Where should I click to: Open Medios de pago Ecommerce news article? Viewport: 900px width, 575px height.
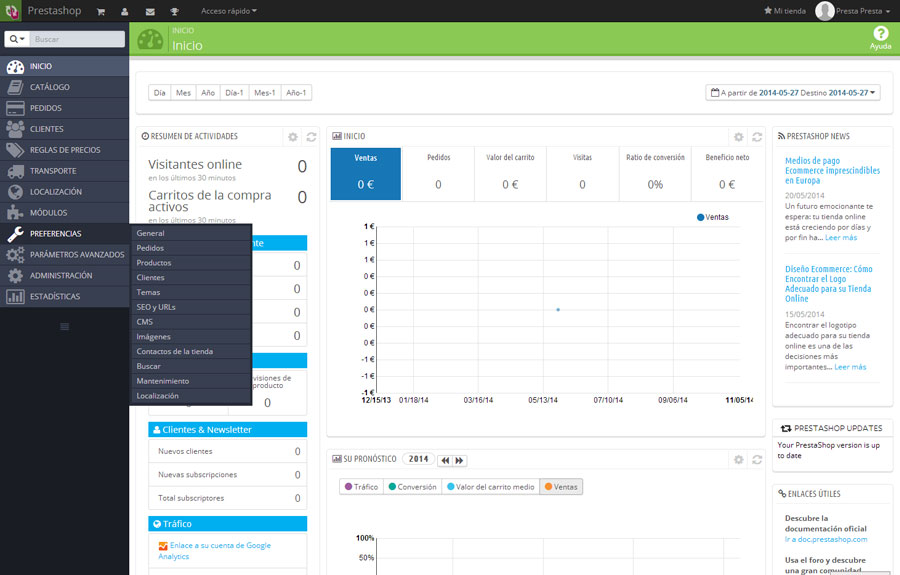[832, 170]
